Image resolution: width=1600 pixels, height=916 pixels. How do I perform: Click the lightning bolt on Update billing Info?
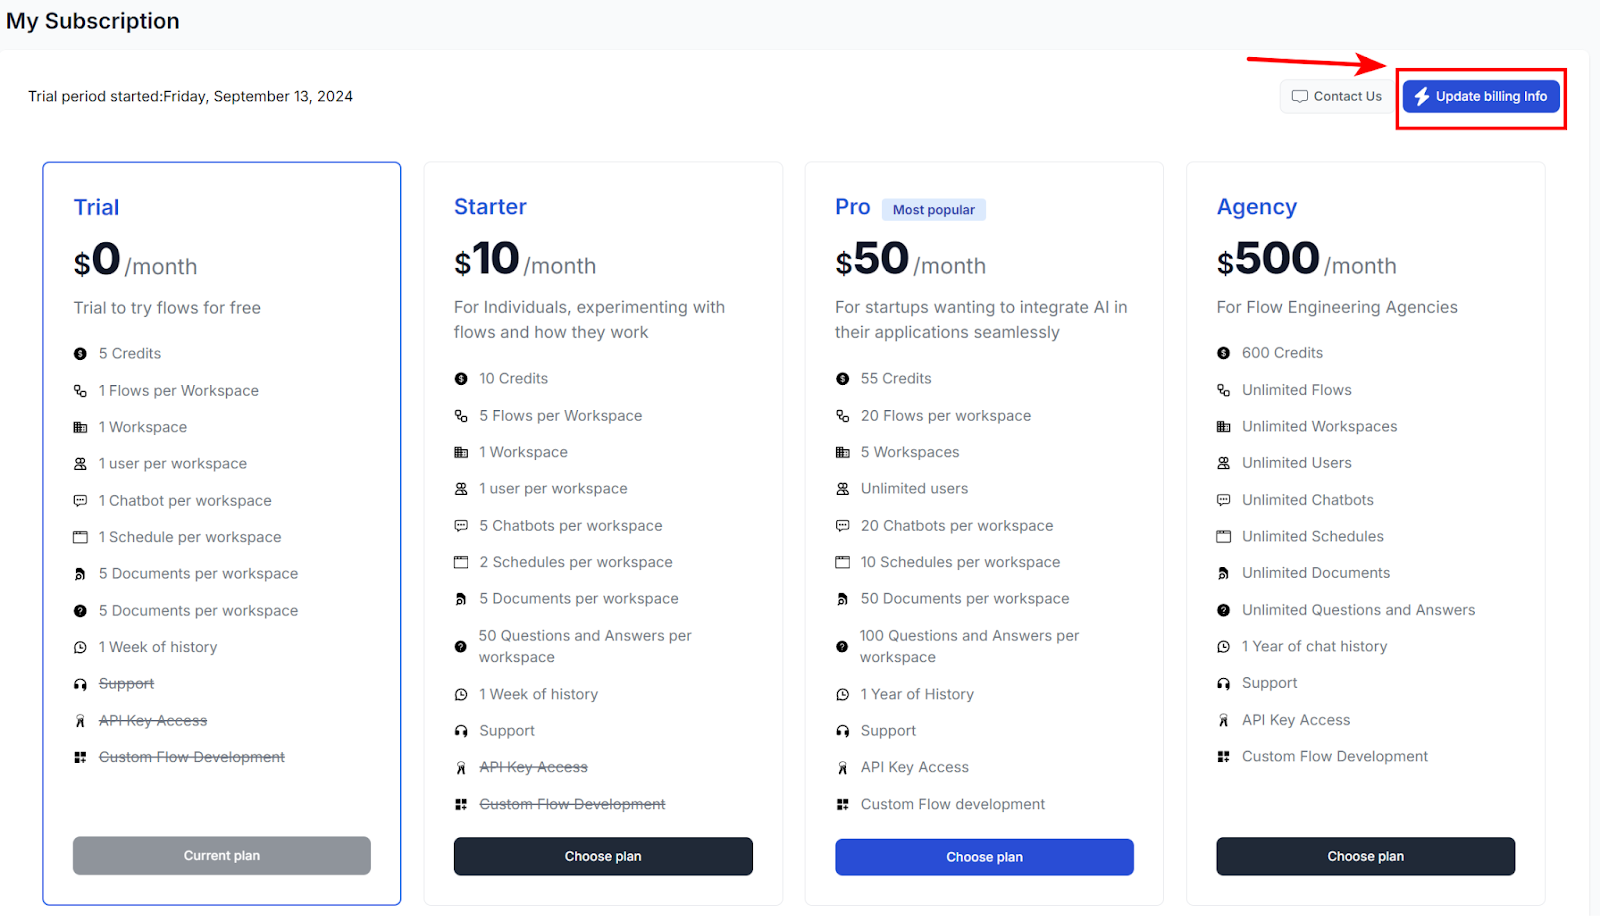[1422, 96]
